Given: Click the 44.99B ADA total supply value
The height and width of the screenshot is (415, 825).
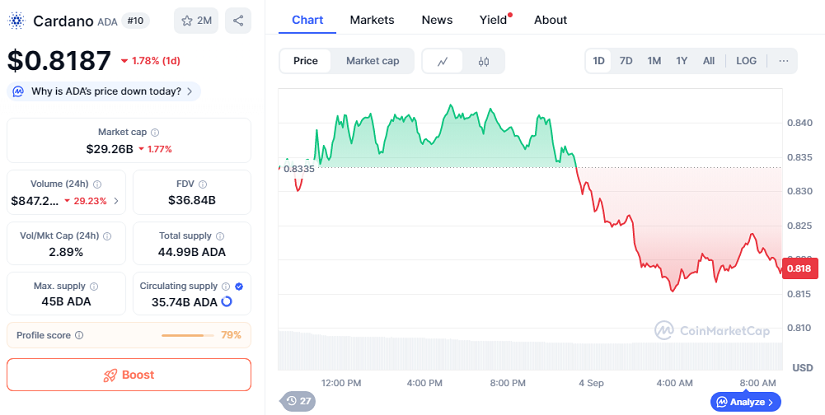Looking at the screenshot, I should 192,252.
